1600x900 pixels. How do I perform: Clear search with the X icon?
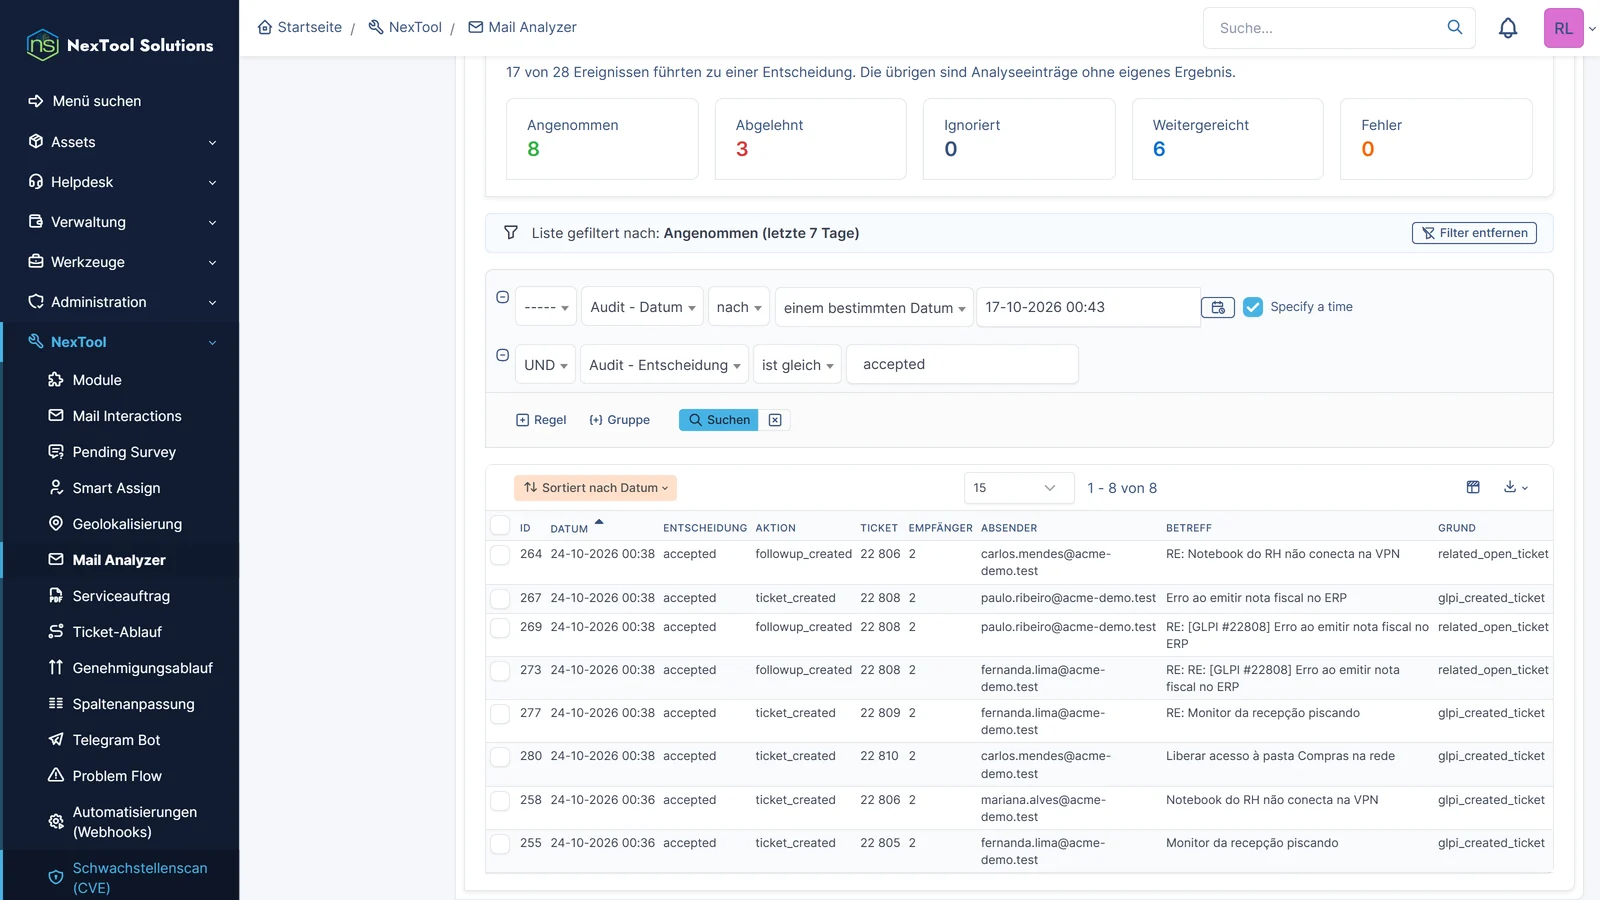click(x=775, y=420)
